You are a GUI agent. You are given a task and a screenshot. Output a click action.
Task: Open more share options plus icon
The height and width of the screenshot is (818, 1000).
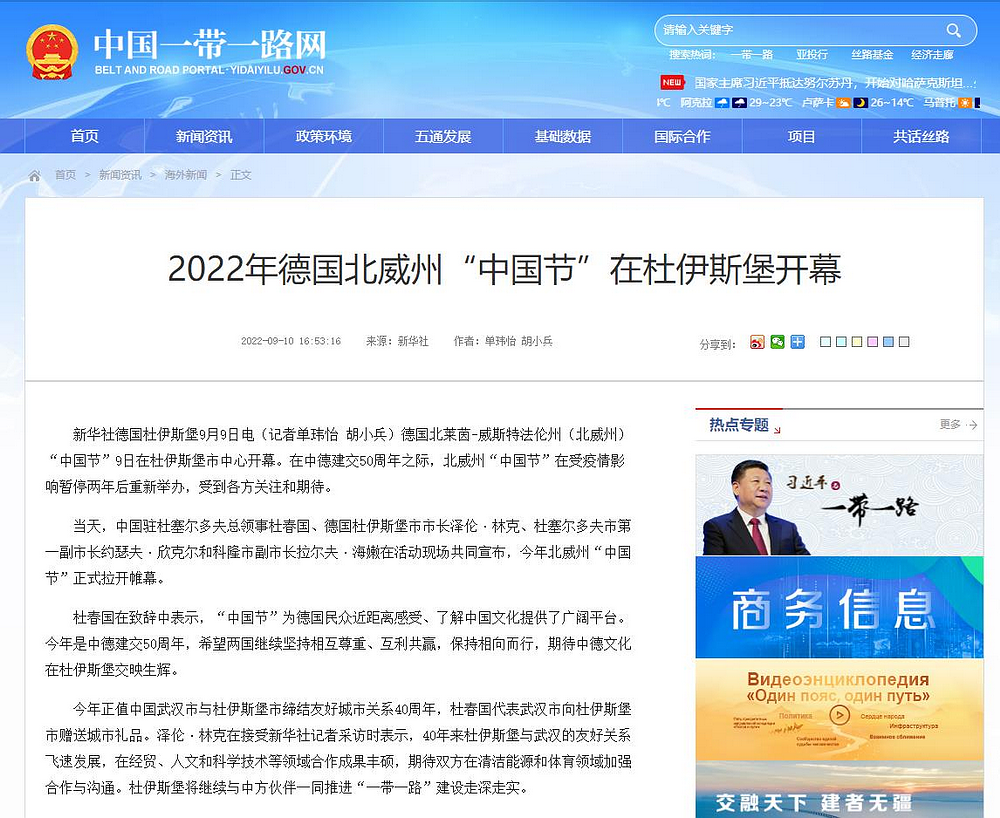797,342
